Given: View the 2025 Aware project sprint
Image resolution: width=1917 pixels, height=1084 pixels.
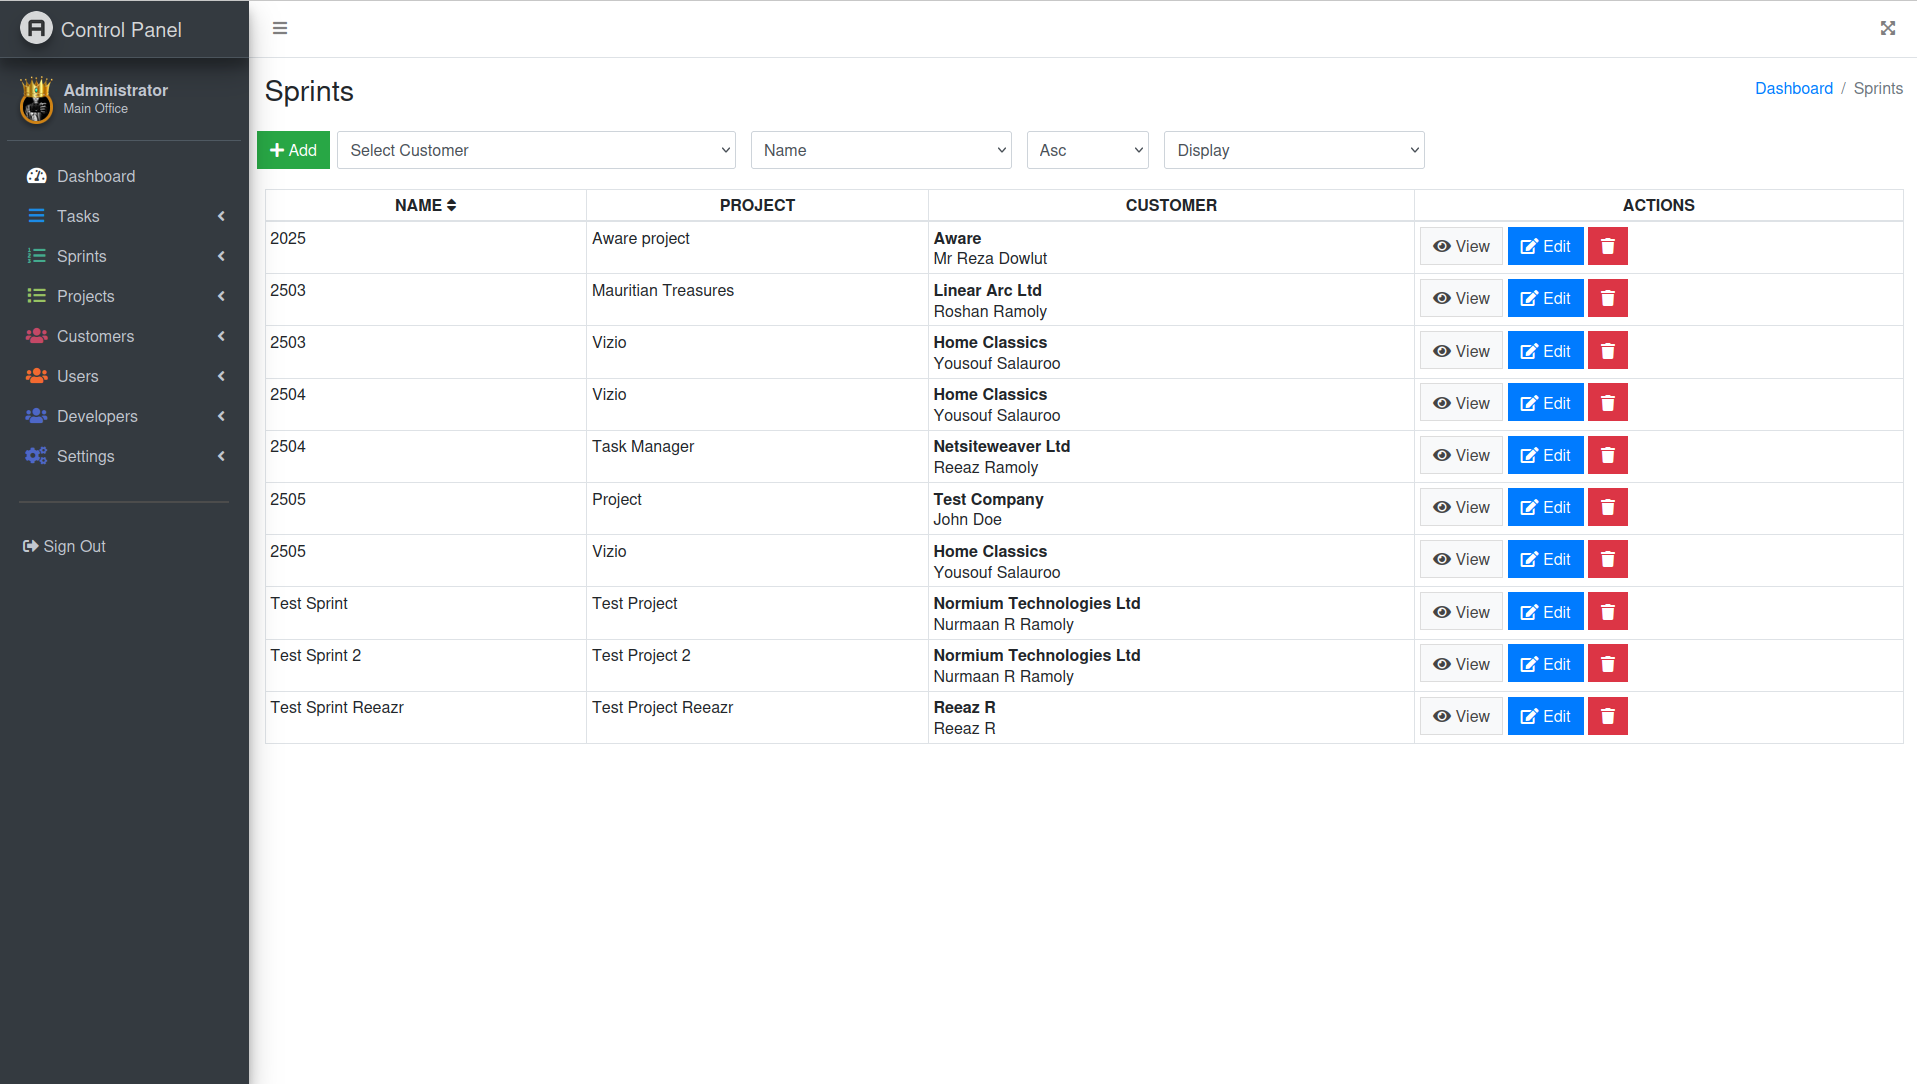Looking at the screenshot, I should tap(1461, 246).
